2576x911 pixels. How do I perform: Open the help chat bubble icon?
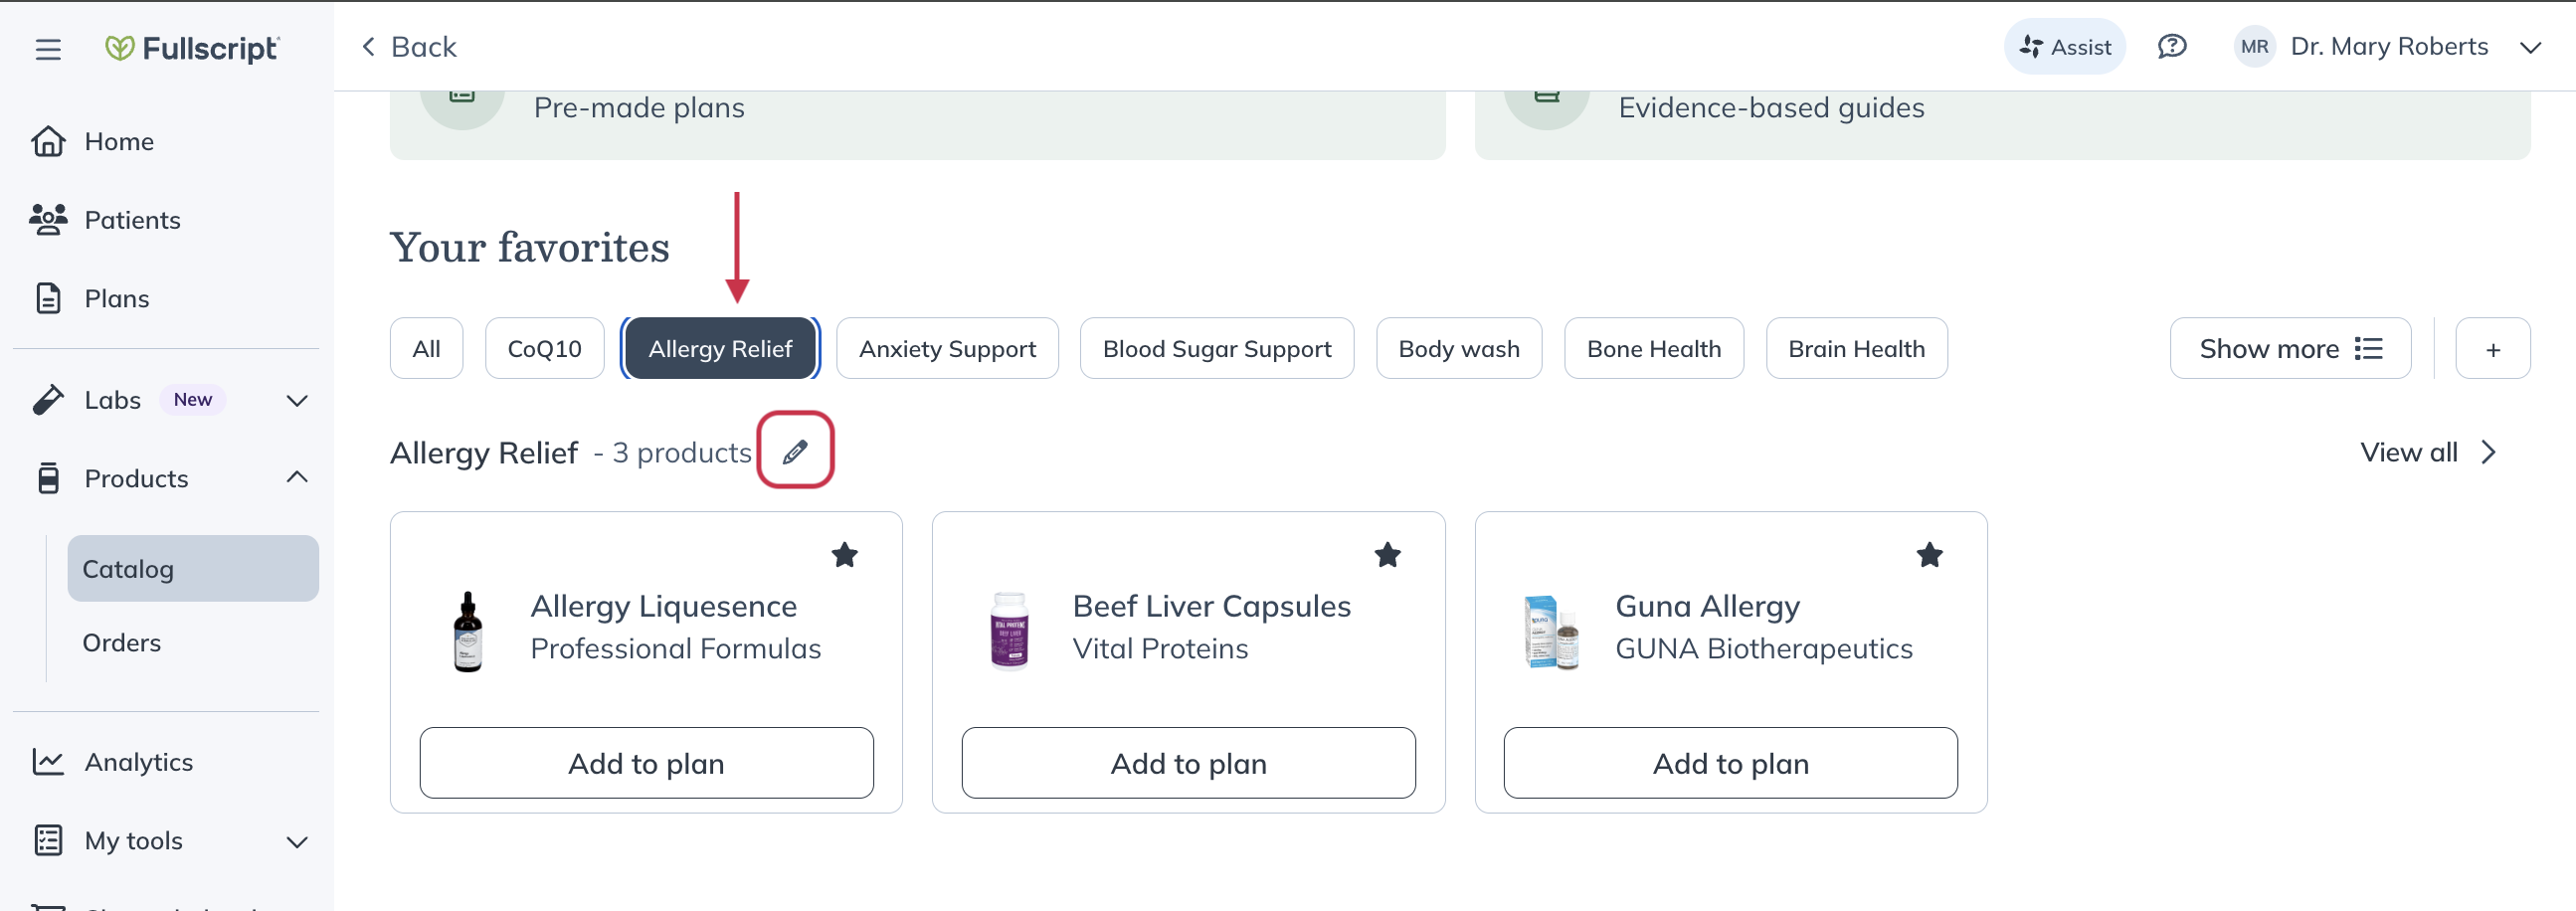coord(2171,46)
